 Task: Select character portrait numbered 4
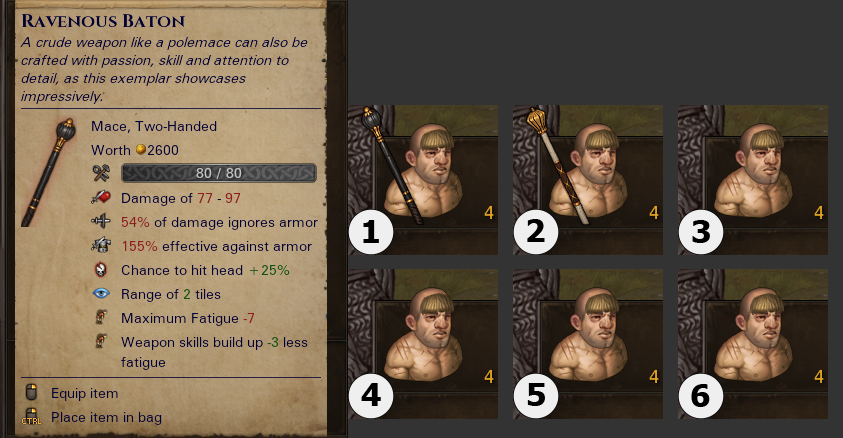(423, 344)
